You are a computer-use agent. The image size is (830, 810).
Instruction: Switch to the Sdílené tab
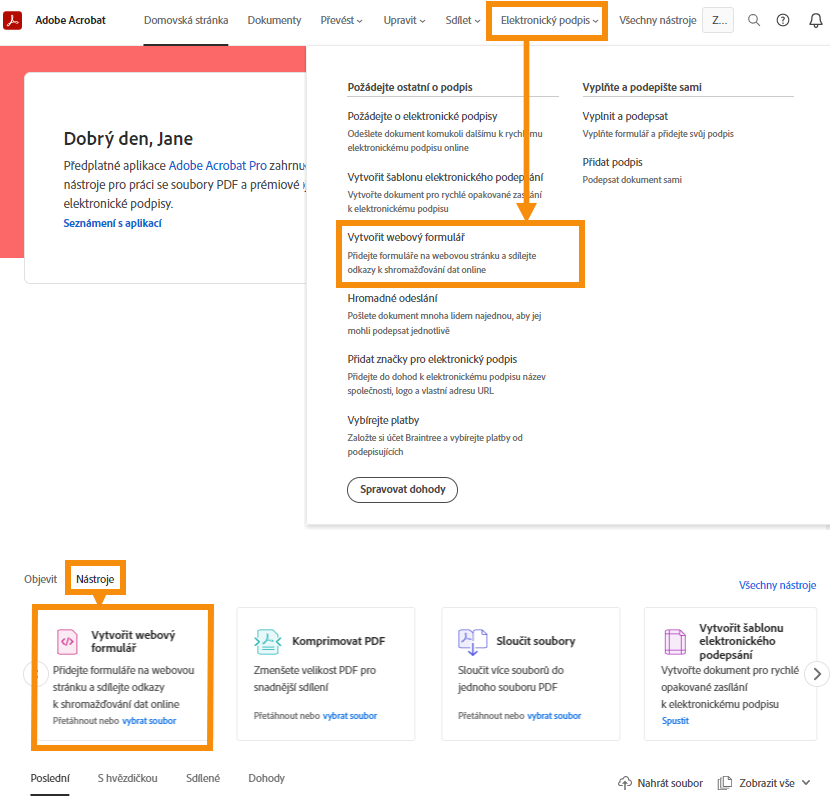point(203,778)
